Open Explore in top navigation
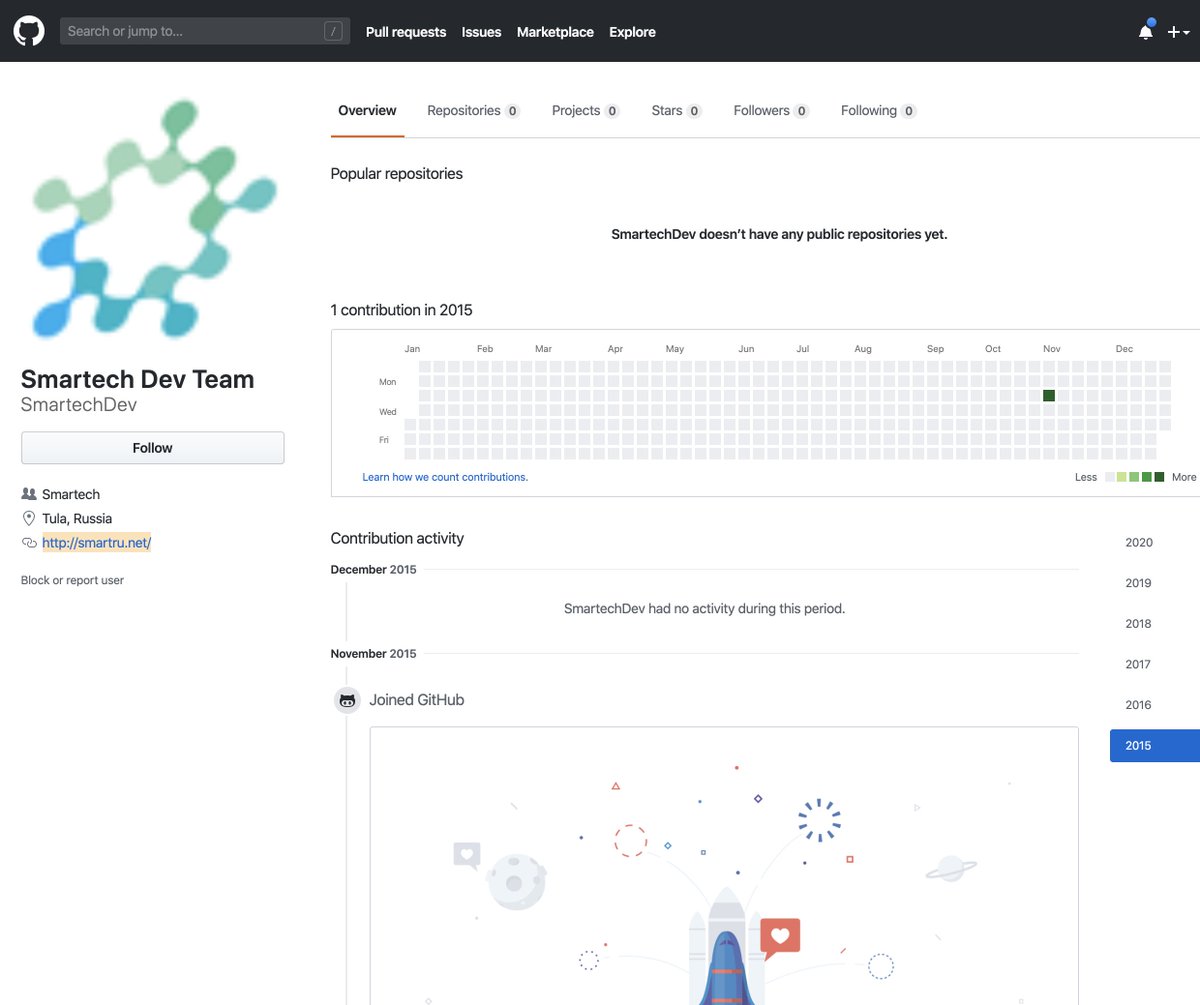 [632, 32]
